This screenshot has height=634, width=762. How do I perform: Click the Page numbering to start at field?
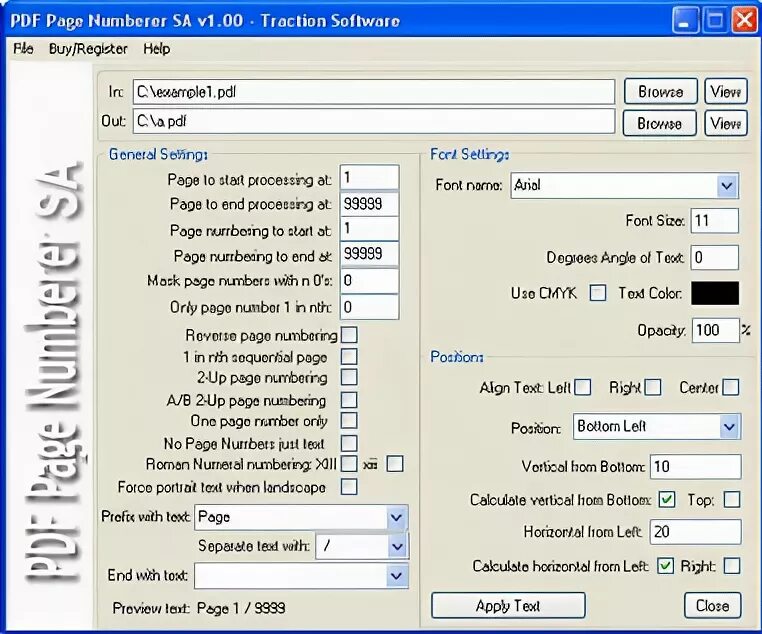369,228
